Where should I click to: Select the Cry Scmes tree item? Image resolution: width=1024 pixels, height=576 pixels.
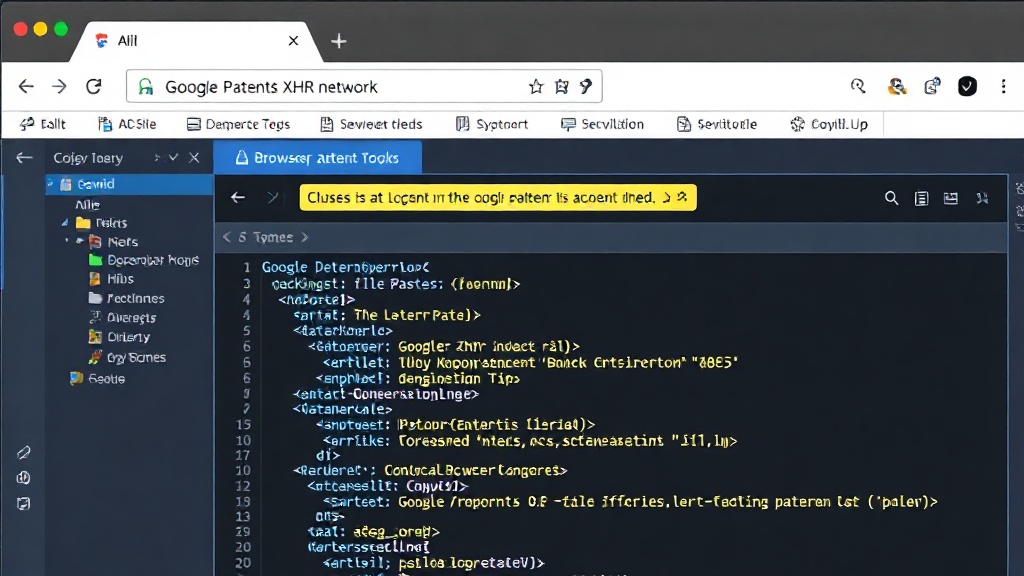click(x=127, y=357)
